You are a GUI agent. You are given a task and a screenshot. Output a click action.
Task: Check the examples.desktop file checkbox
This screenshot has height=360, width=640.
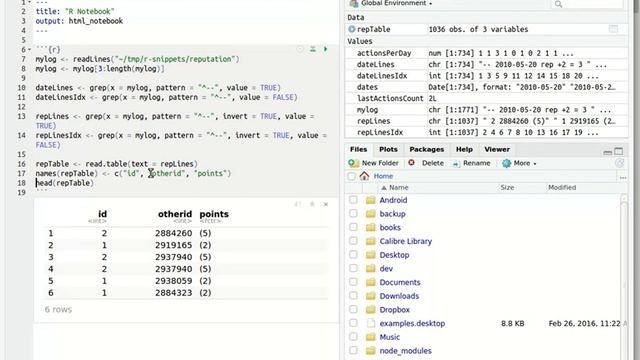[x=353, y=323]
